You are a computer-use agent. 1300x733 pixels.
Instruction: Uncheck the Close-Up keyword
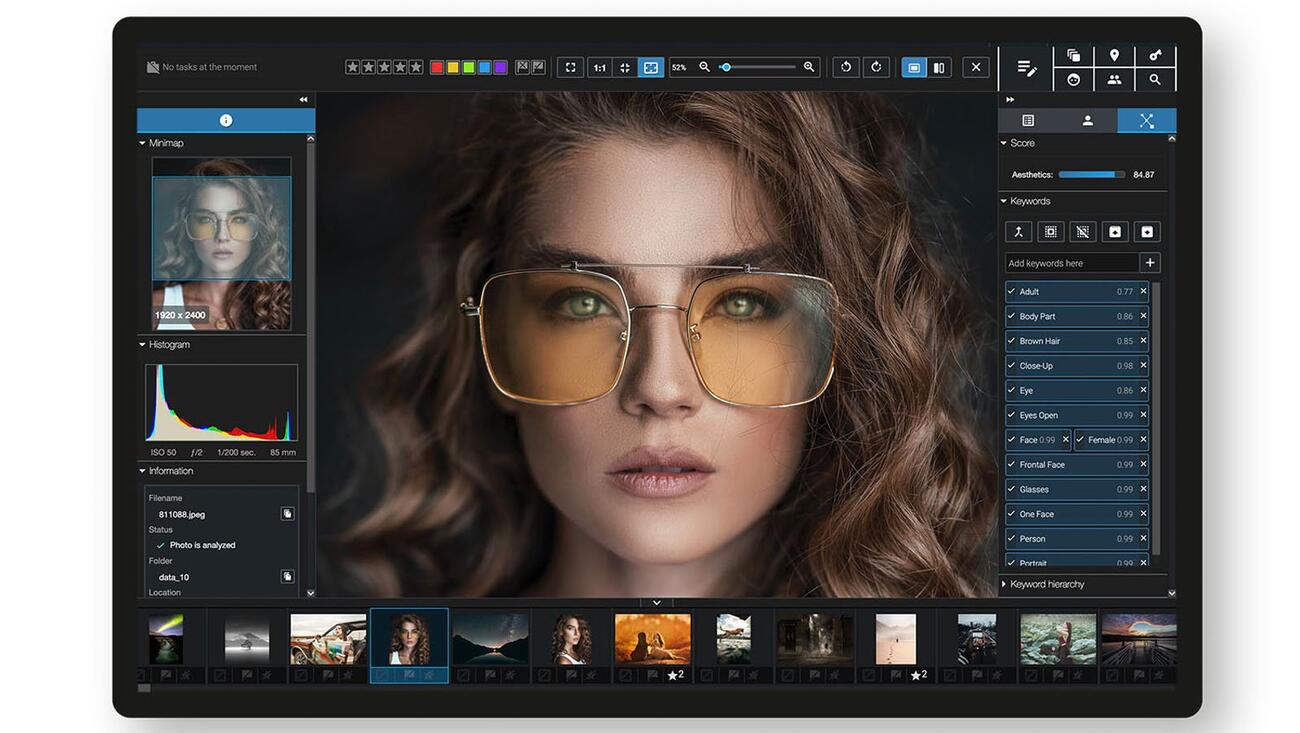pyautogui.click(x=1012, y=366)
